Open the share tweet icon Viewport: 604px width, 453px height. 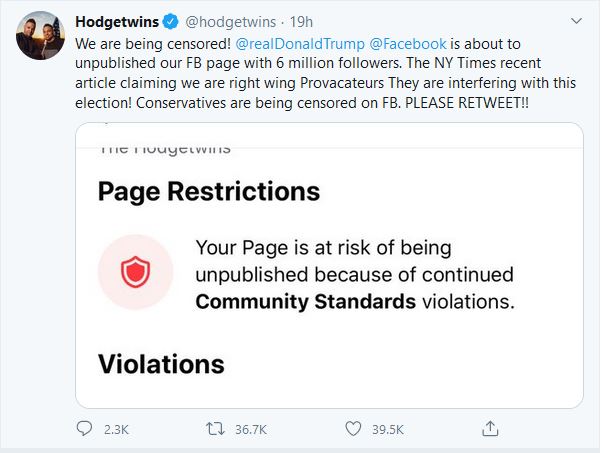(x=490, y=428)
